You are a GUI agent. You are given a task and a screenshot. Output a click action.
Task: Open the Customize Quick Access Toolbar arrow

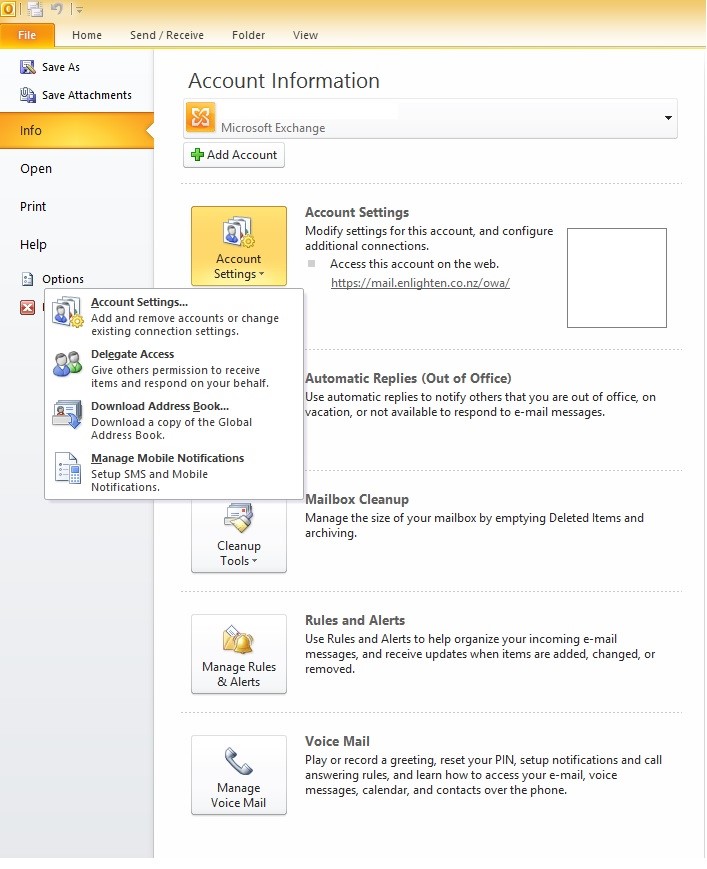pos(80,9)
